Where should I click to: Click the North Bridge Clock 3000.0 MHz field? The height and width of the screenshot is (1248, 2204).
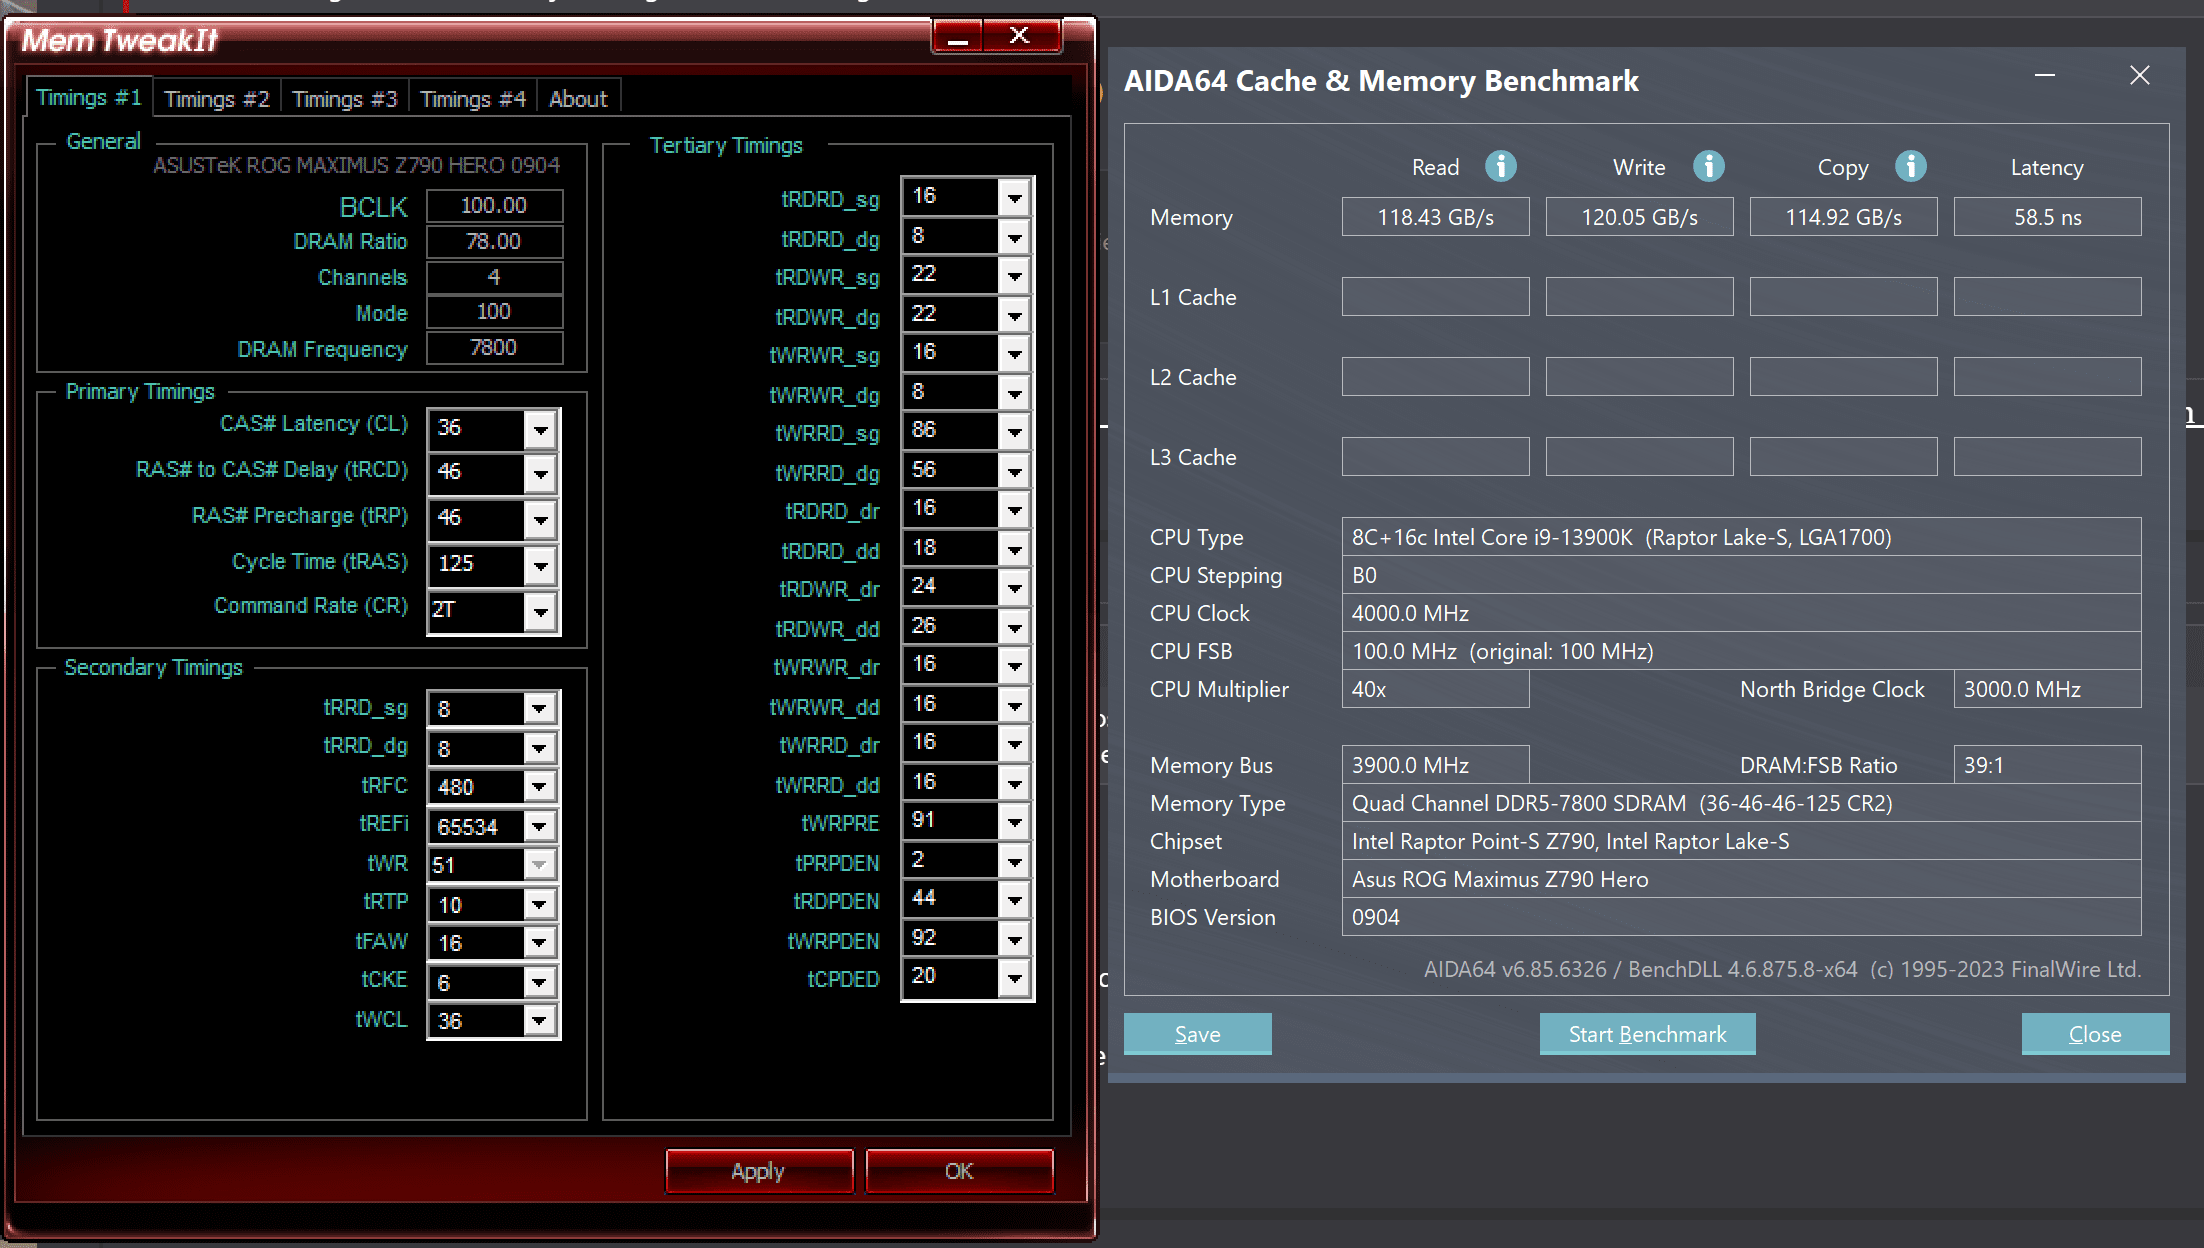[2047, 689]
